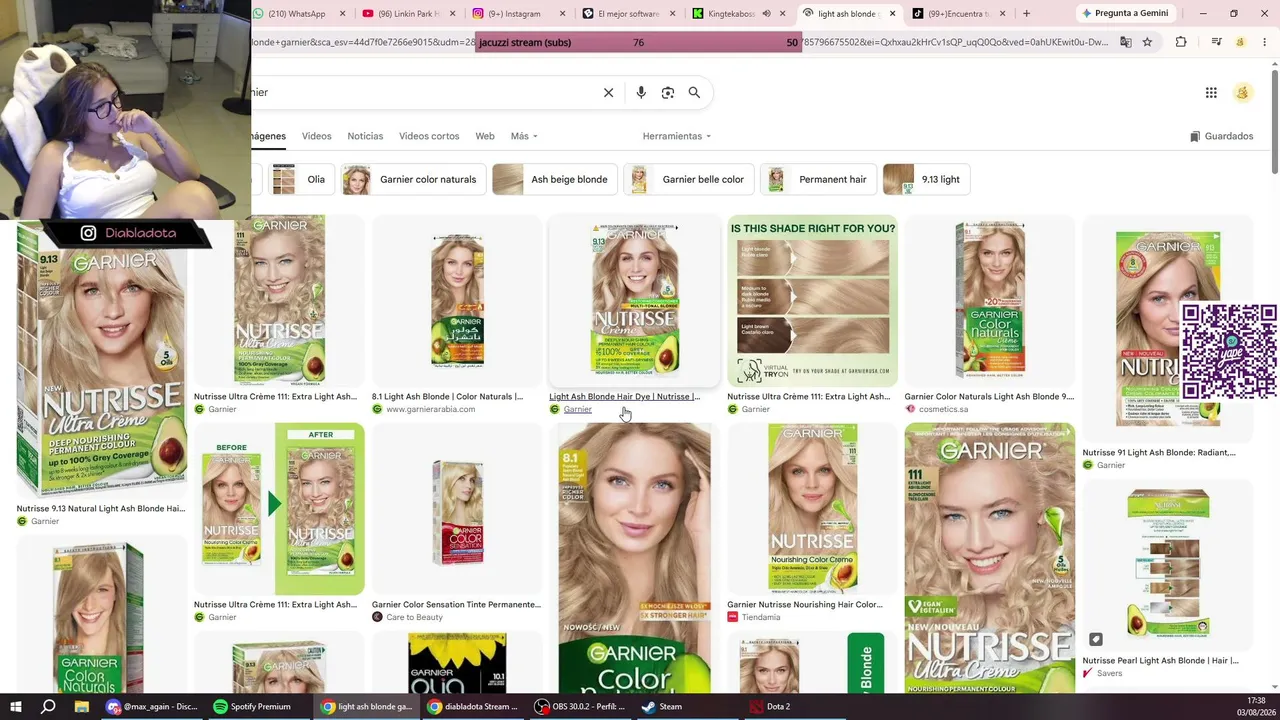Switch to OBS 30.0.2 in the taskbar
1280x720 pixels.
580,707
